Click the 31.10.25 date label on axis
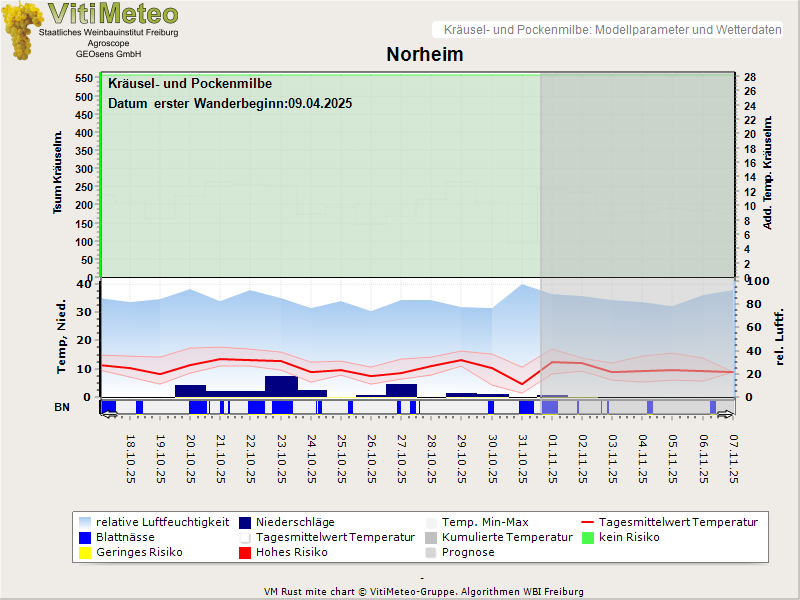This screenshot has height=600, width=800. tap(523, 458)
